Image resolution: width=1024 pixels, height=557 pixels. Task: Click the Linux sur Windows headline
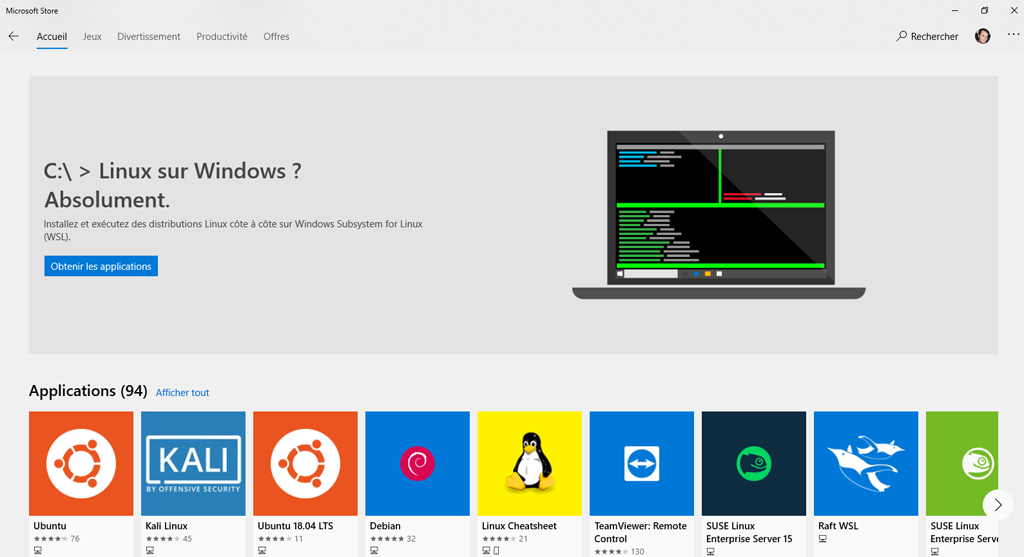(x=172, y=185)
